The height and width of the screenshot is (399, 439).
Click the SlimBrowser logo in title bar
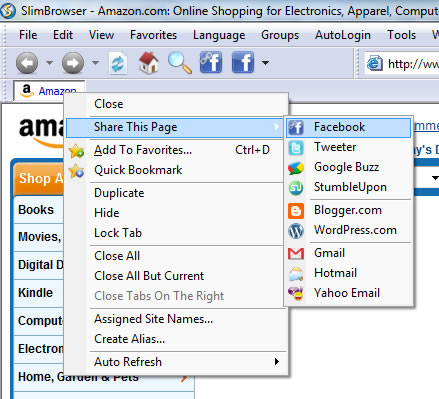[8, 11]
